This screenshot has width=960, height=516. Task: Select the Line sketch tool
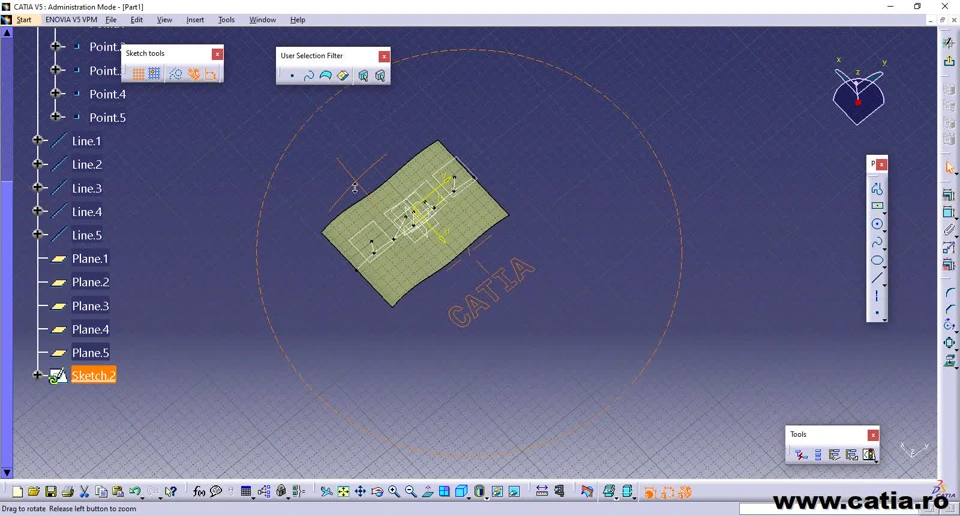pyautogui.click(x=877, y=278)
